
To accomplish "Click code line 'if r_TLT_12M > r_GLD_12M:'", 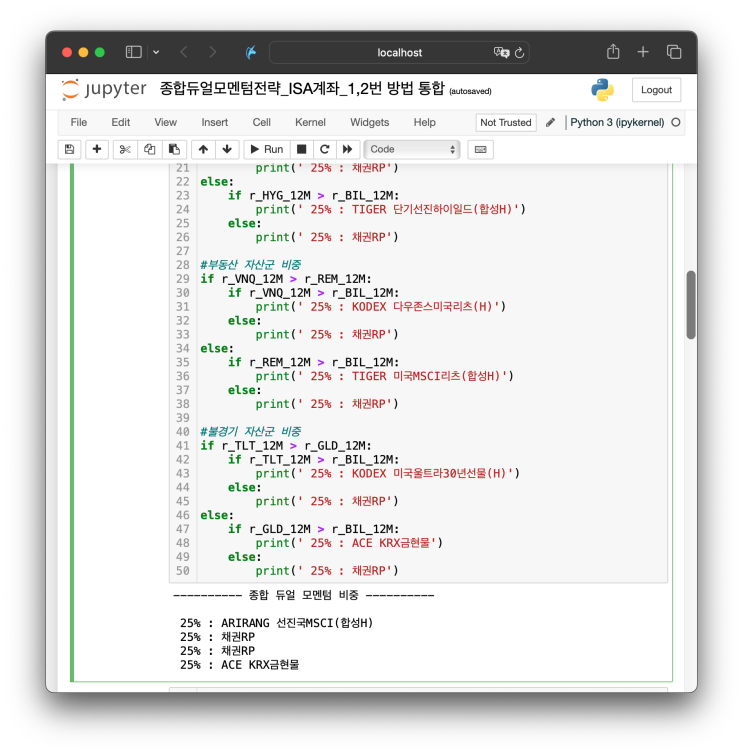I will 286,445.
